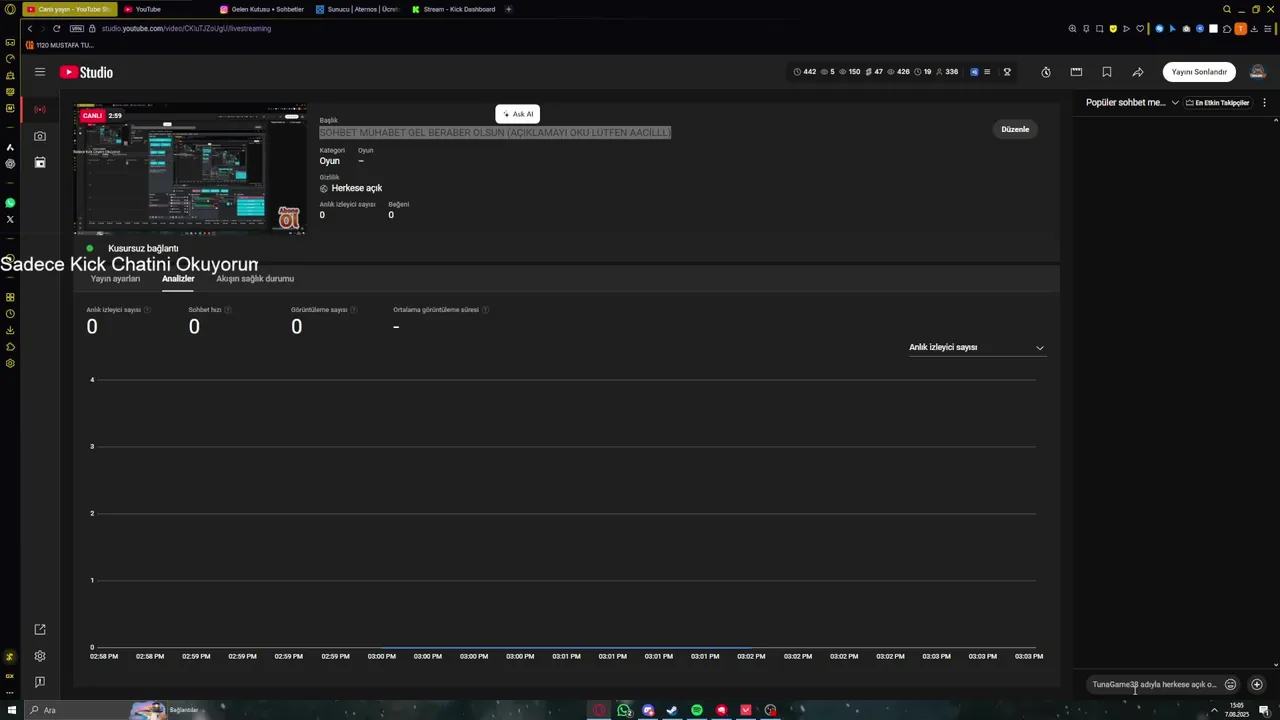Image resolution: width=1280 pixels, height=720 pixels.
Task: Open Steam from the taskbar
Action: point(672,710)
